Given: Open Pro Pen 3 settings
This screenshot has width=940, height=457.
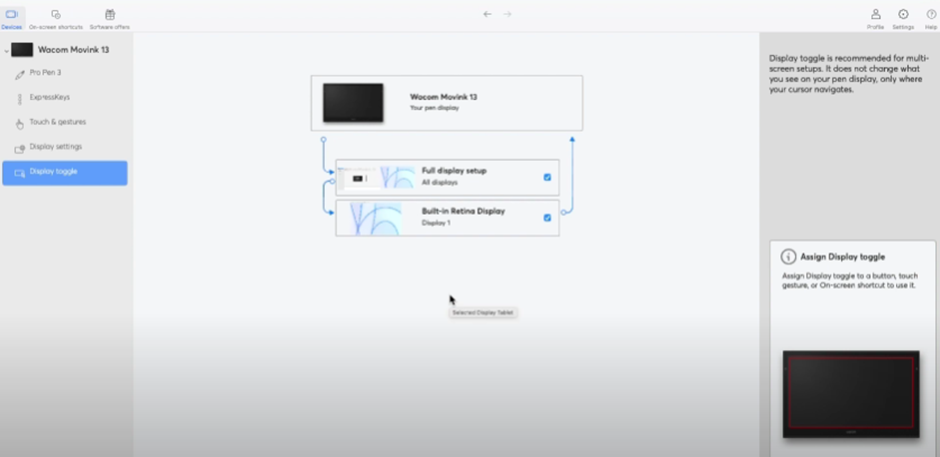Looking at the screenshot, I should pyautogui.click(x=45, y=73).
